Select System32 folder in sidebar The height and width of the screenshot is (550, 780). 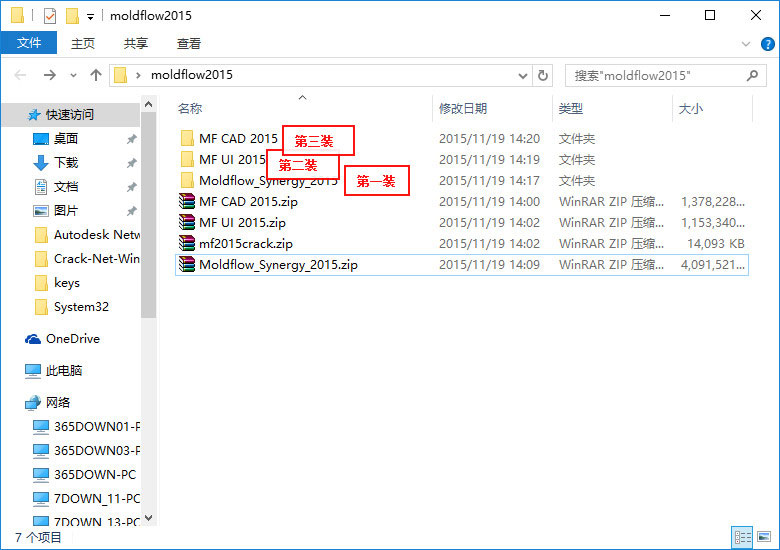[x=72, y=307]
